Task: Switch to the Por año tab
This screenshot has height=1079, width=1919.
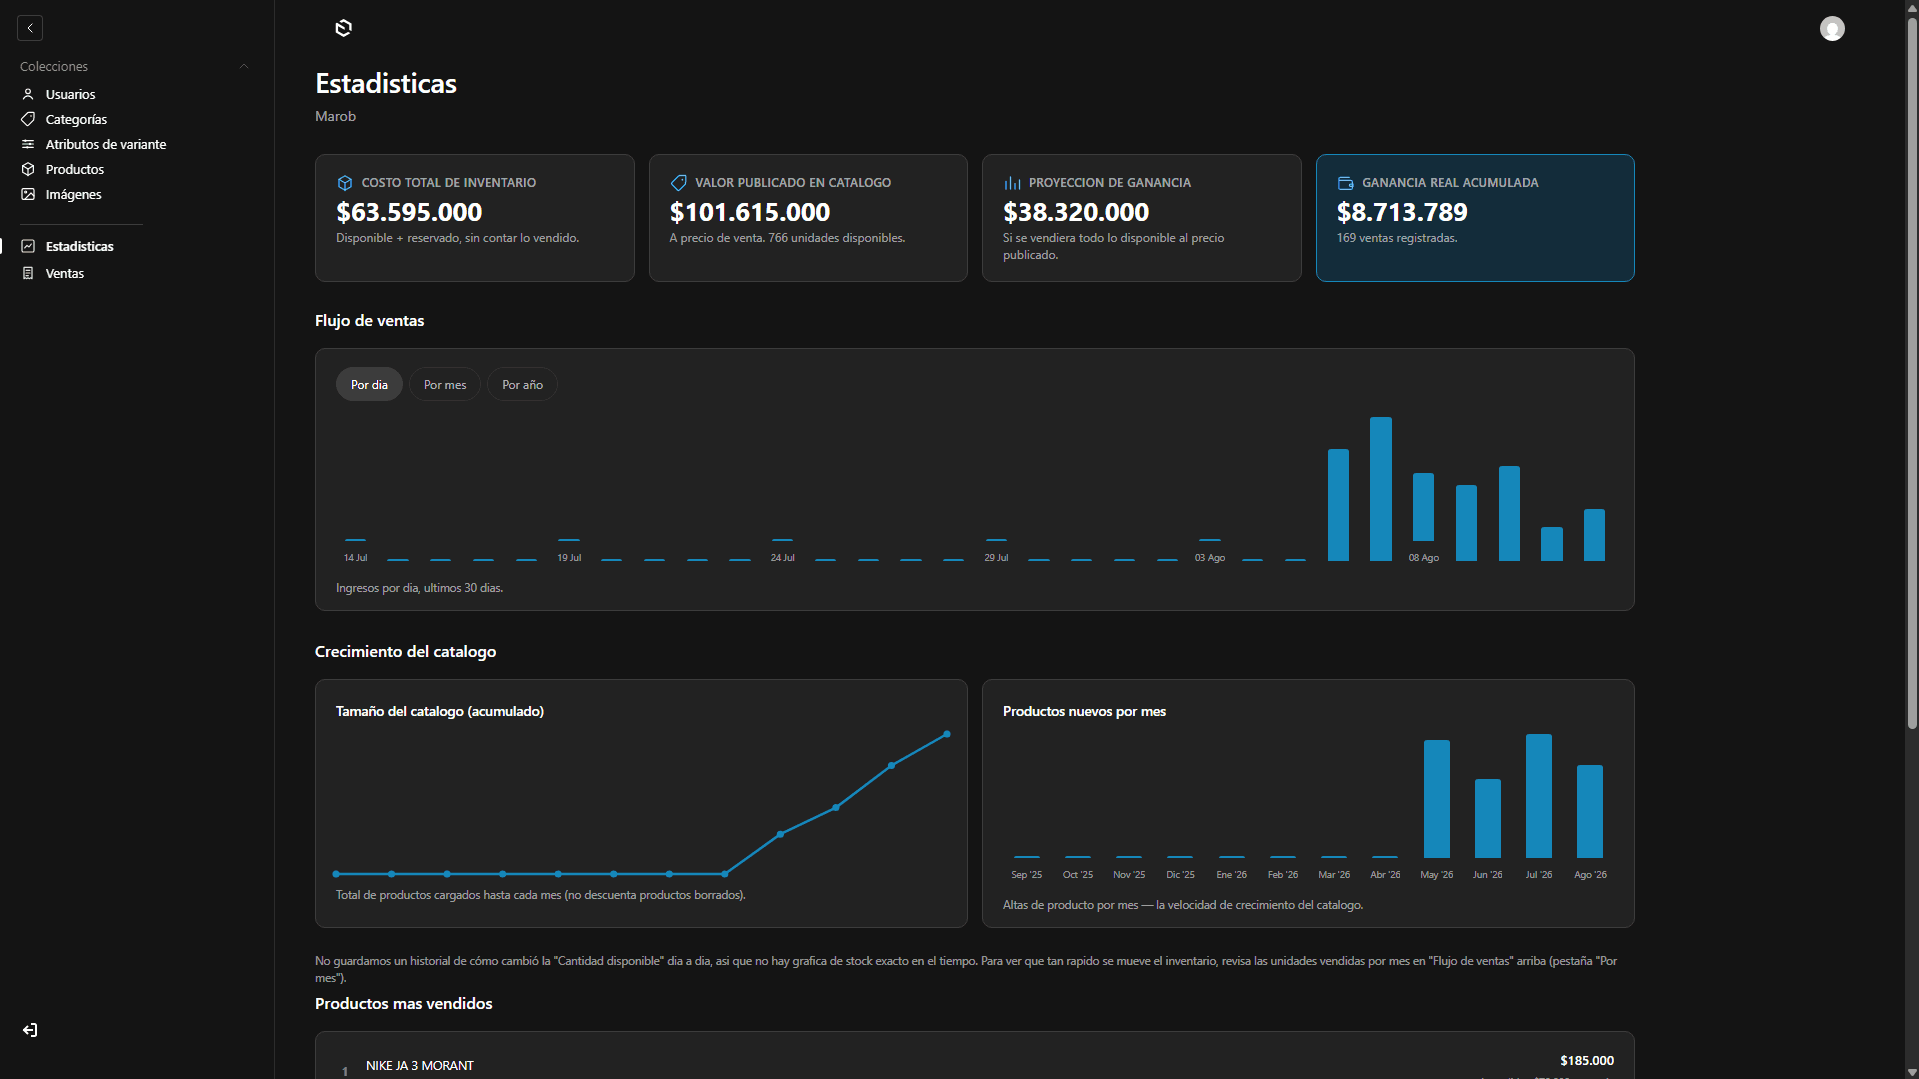Action: click(x=522, y=385)
